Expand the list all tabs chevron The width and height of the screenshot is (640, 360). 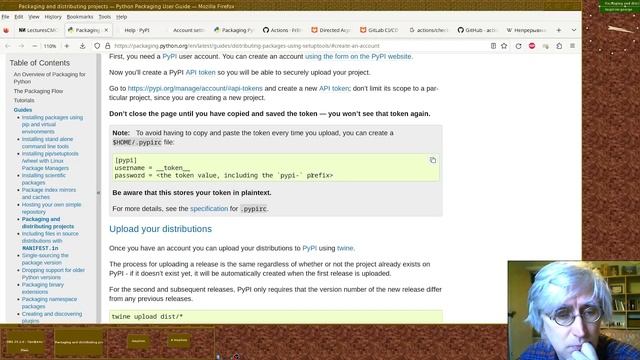click(573, 30)
